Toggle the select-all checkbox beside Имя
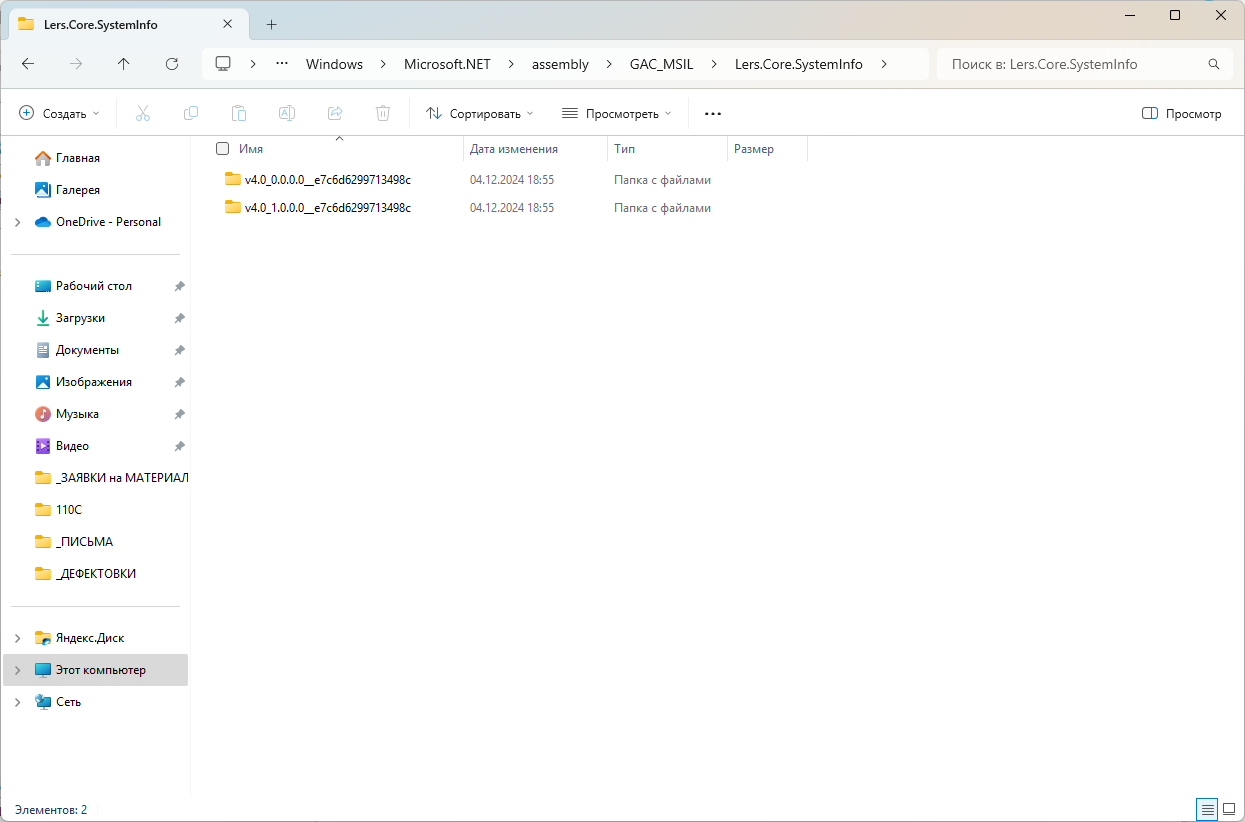Screen dimensions: 1245x822 pyautogui.click(x=223, y=149)
